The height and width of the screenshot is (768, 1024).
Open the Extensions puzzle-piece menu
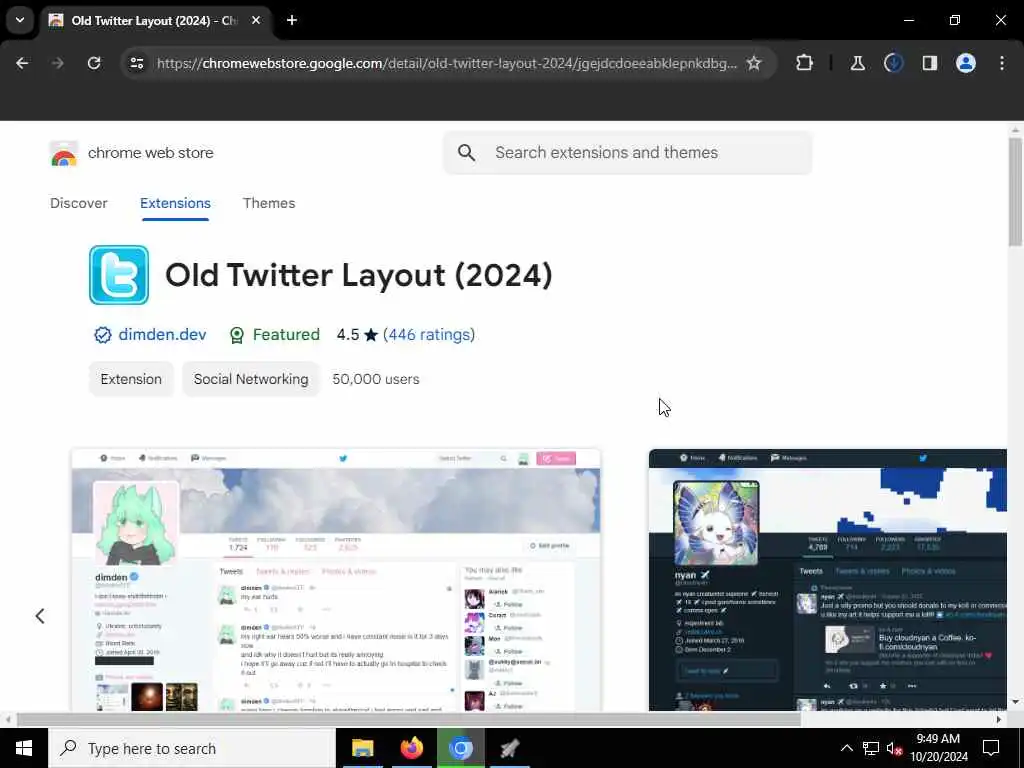pyautogui.click(x=805, y=63)
